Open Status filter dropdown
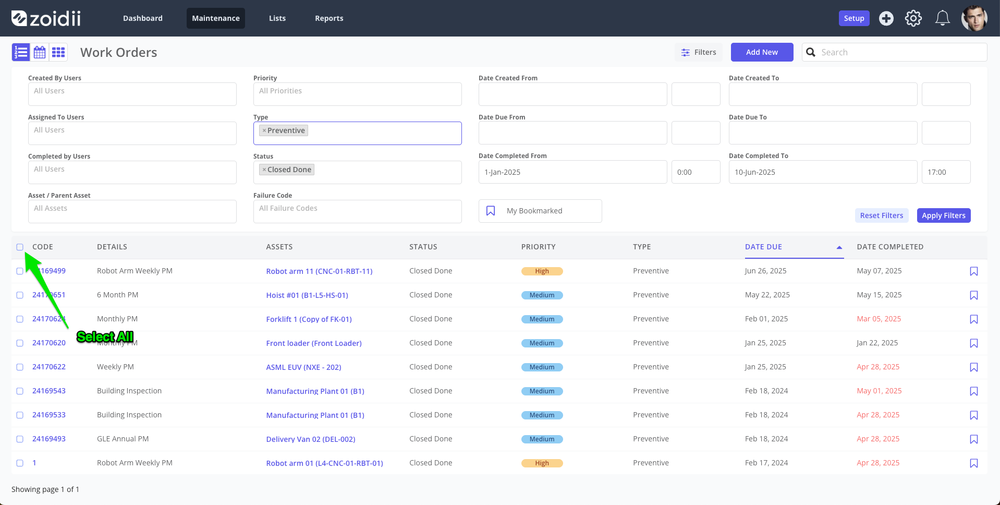Screen dimensions: 1000x505 [x=357, y=172]
